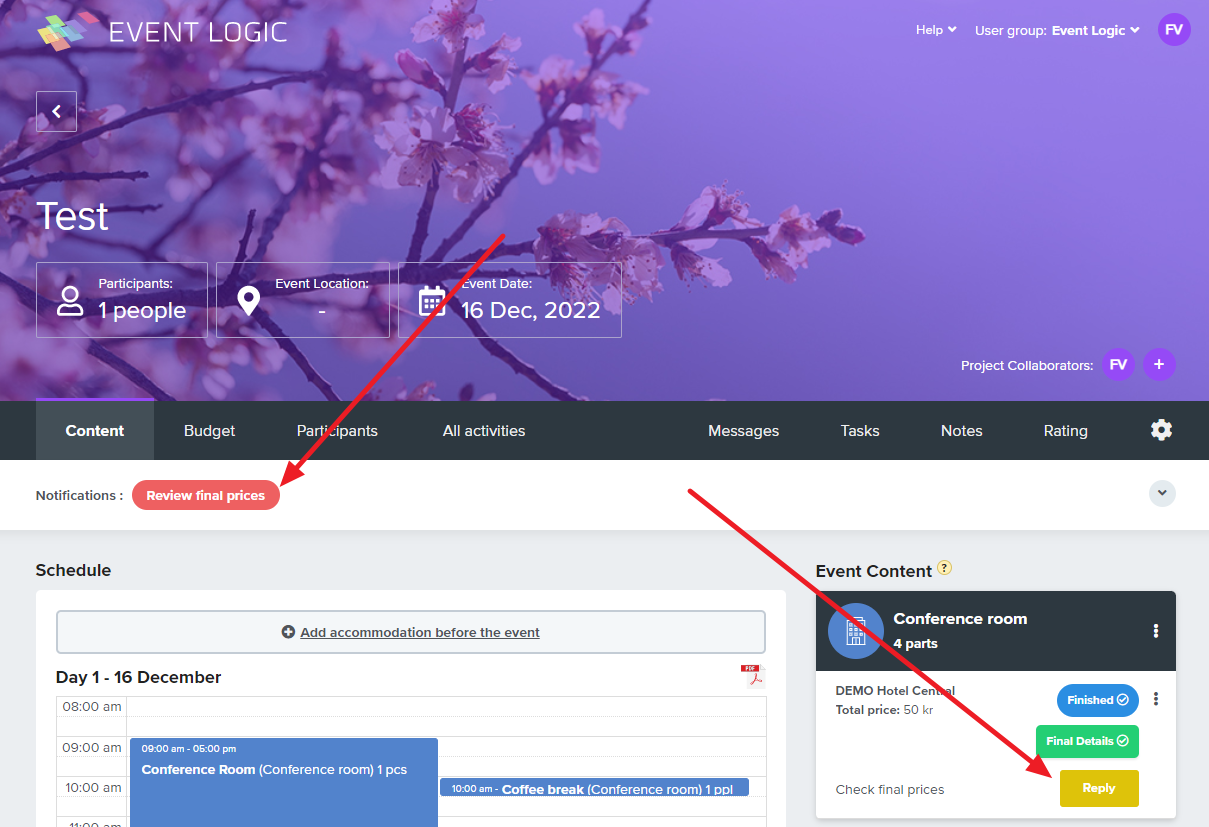Image resolution: width=1209 pixels, height=827 pixels.
Task: Click the FV project collaborator avatar
Action: coord(1119,365)
